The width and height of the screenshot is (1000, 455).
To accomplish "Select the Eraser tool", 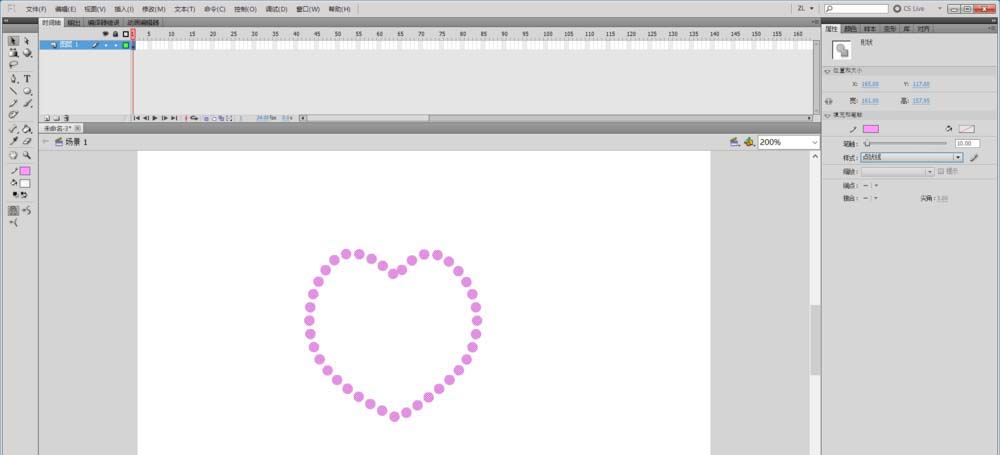I will click(x=27, y=142).
